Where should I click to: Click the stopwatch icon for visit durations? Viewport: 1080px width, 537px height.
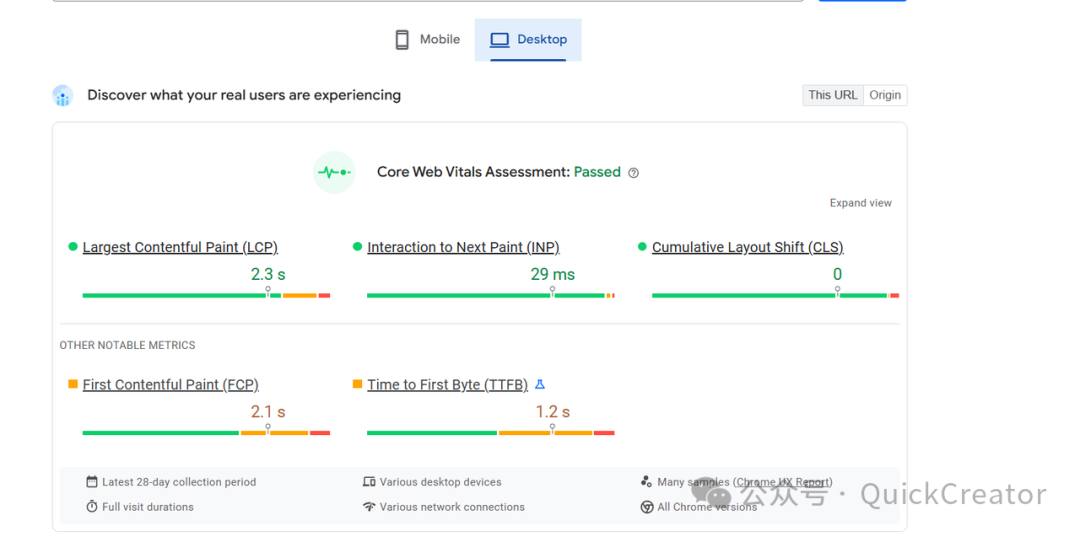point(92,507)
